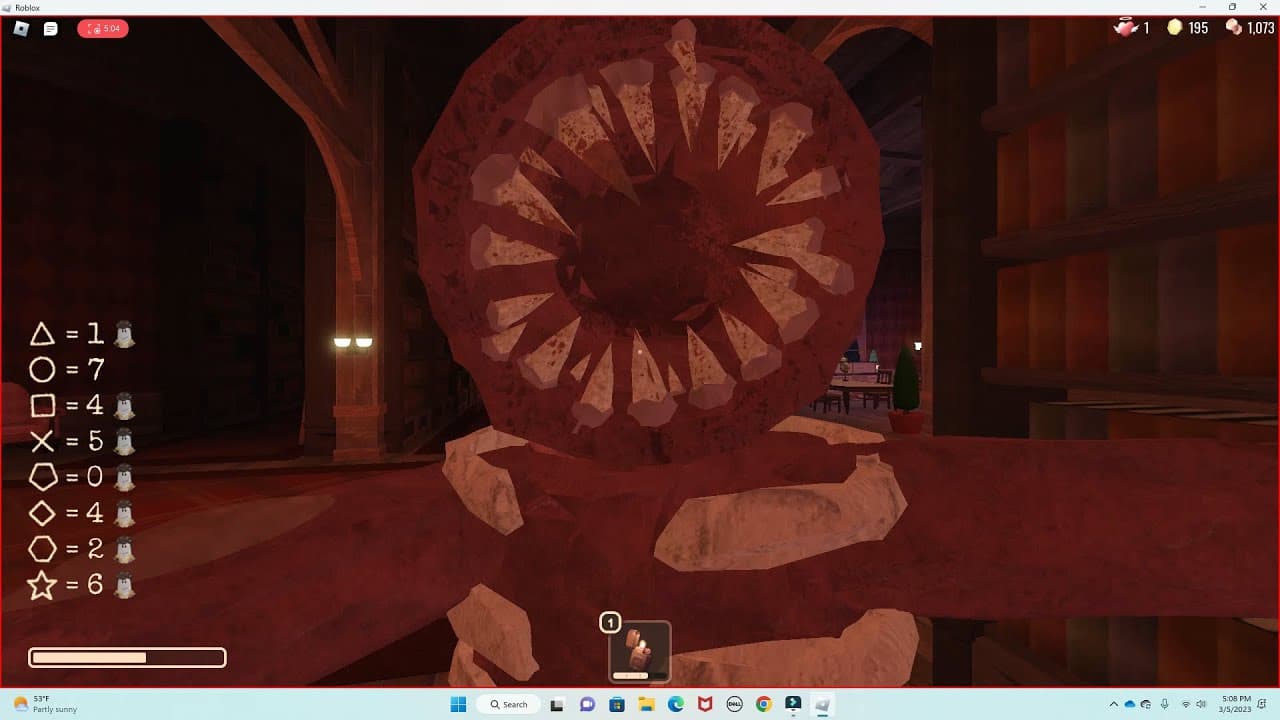Click the player avatar icon beside square = 4
This screenshot has height=720, width=1280.
pos(124,406)
